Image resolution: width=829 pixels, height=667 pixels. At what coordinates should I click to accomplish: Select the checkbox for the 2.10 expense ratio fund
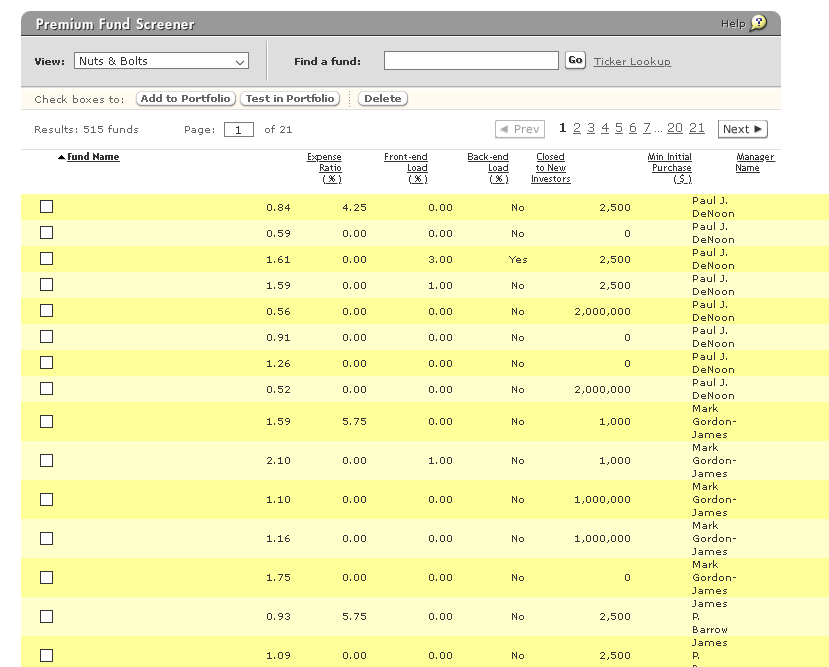point(47,461)
